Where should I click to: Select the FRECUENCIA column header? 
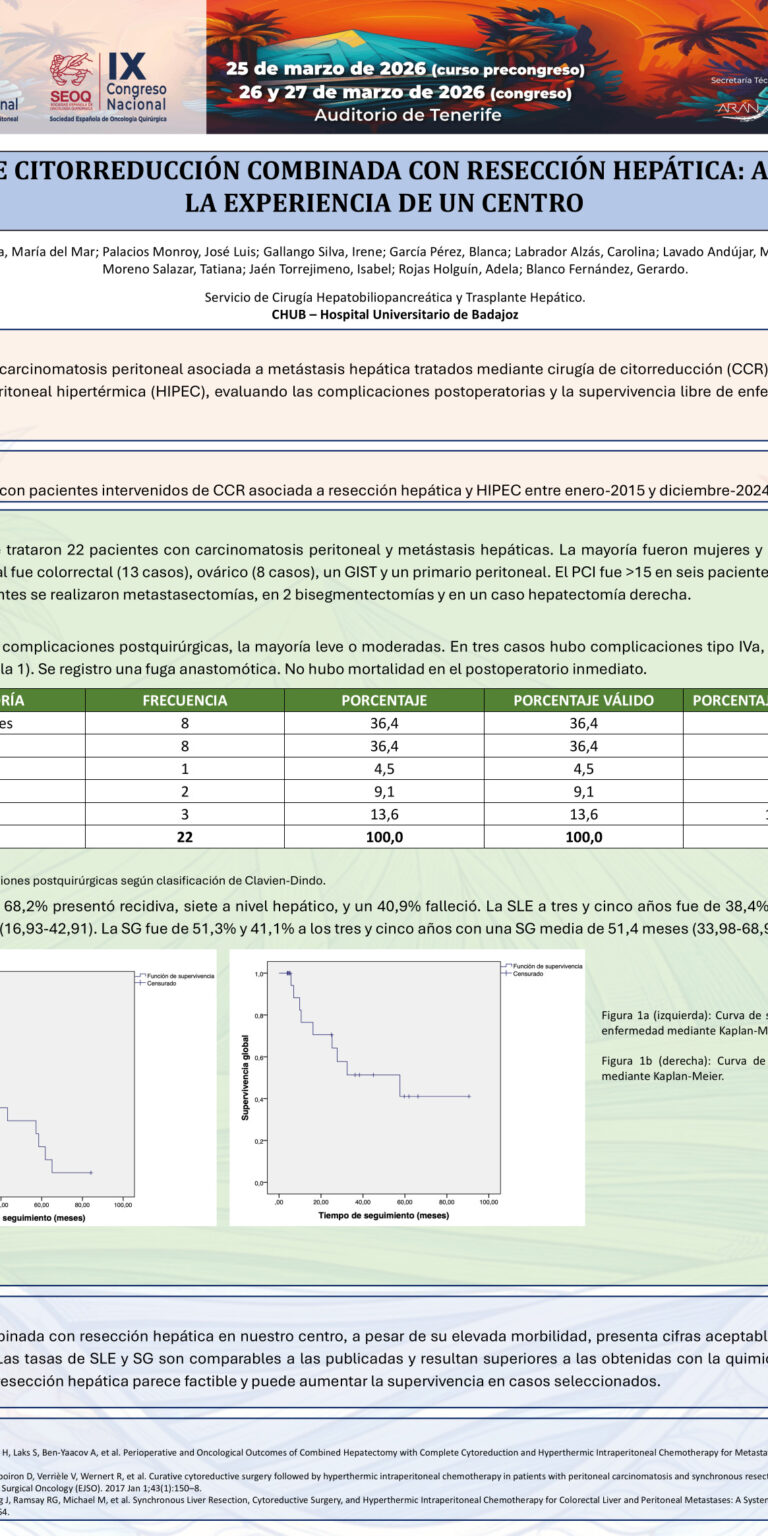pyautogui.click(x=185, y=700)
